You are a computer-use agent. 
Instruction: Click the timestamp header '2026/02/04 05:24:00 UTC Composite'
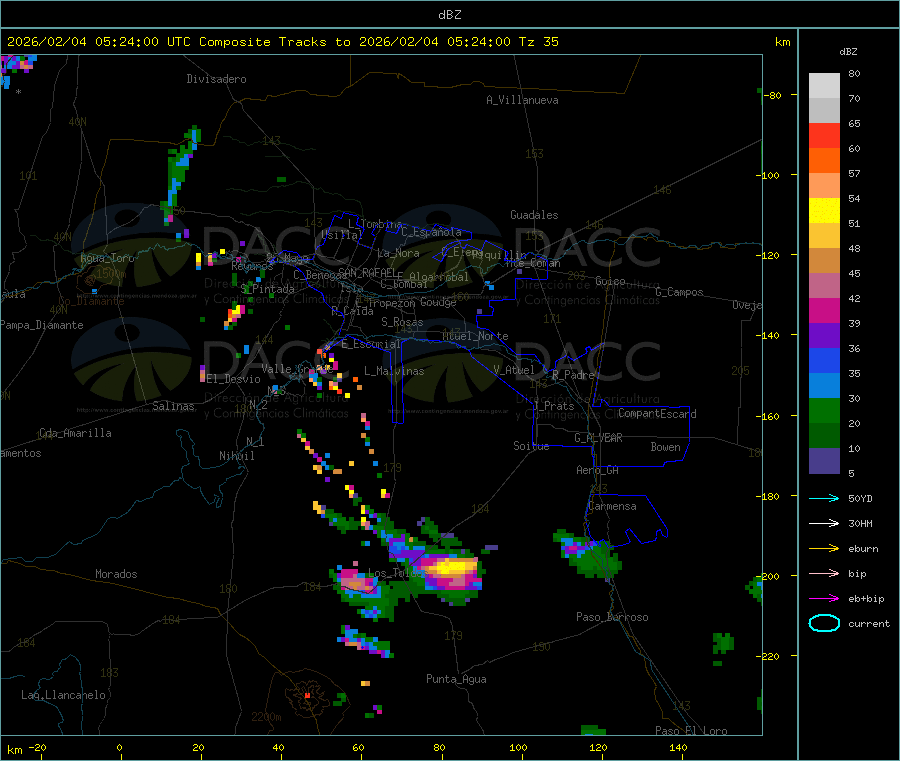tap(138, 42)
